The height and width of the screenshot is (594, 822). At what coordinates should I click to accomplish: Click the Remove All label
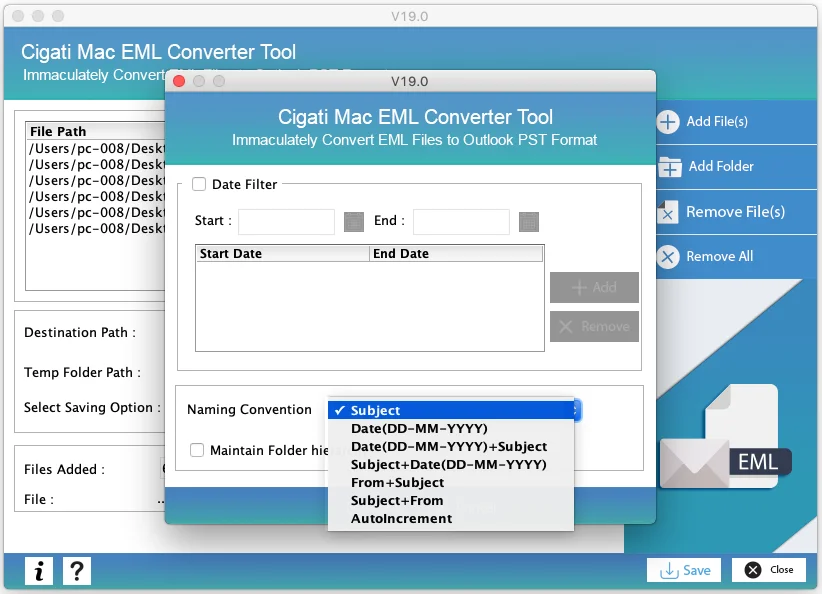(719, 256)
